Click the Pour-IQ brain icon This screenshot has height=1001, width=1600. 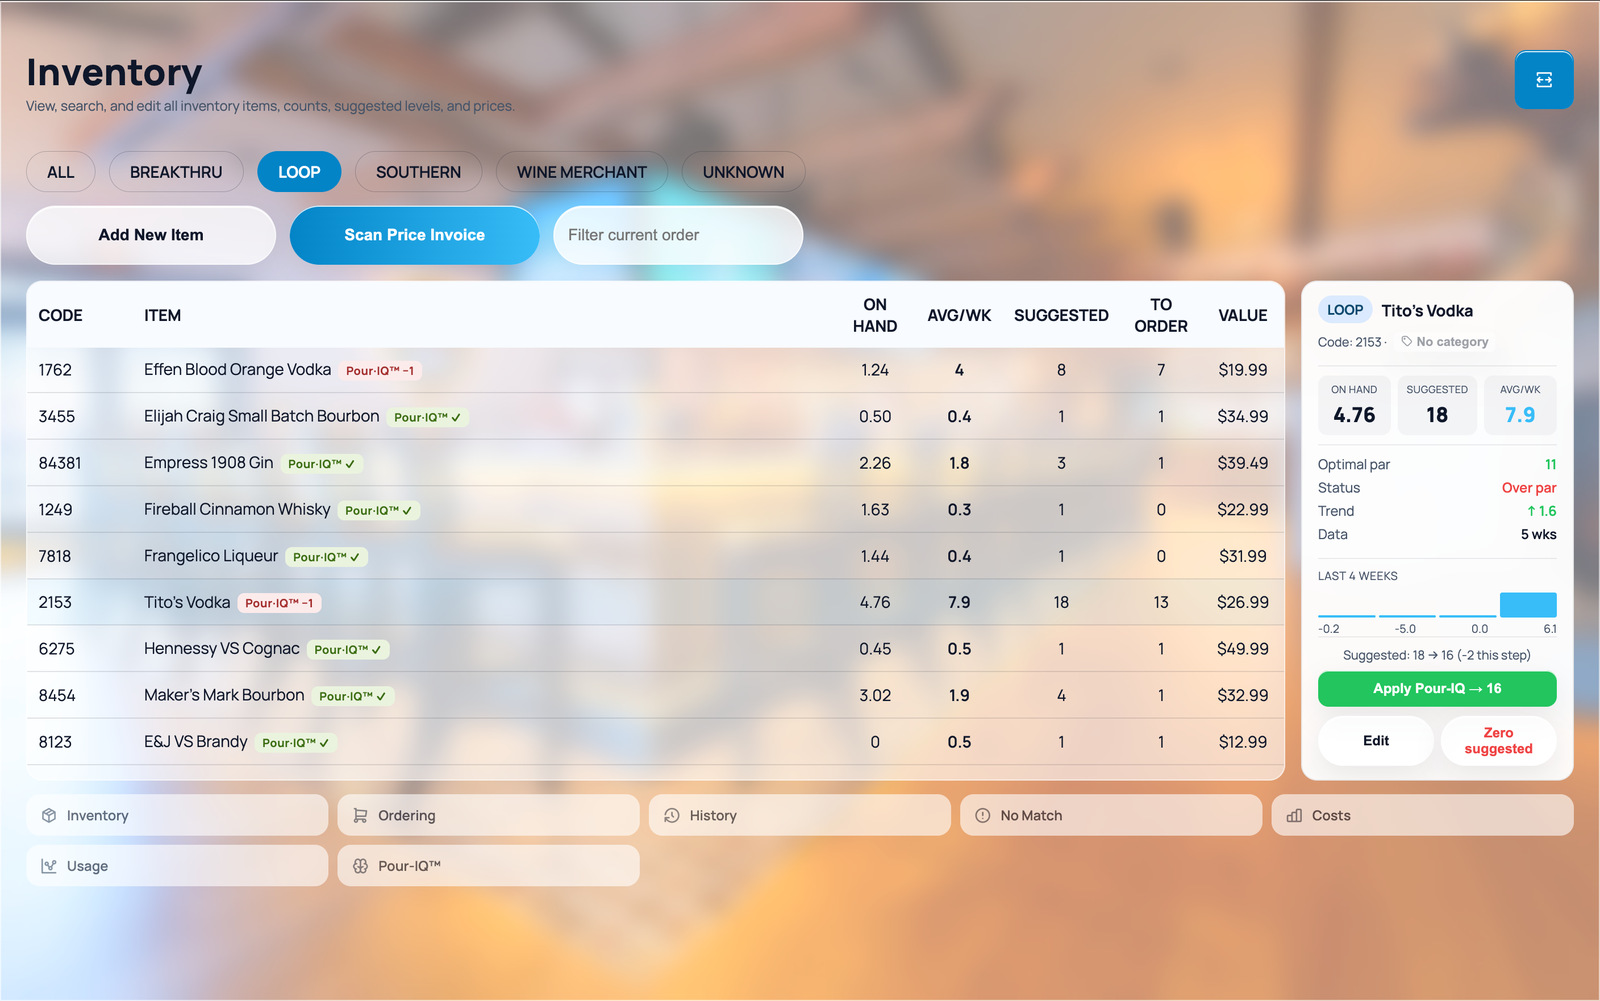click(360, 866)
